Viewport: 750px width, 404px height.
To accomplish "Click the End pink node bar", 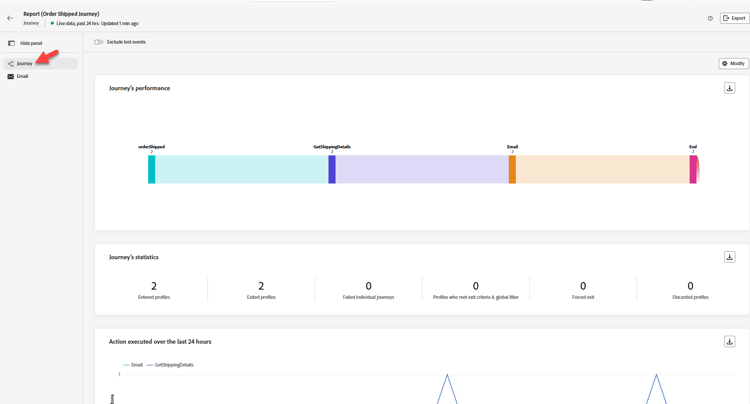I will point(693,169).
